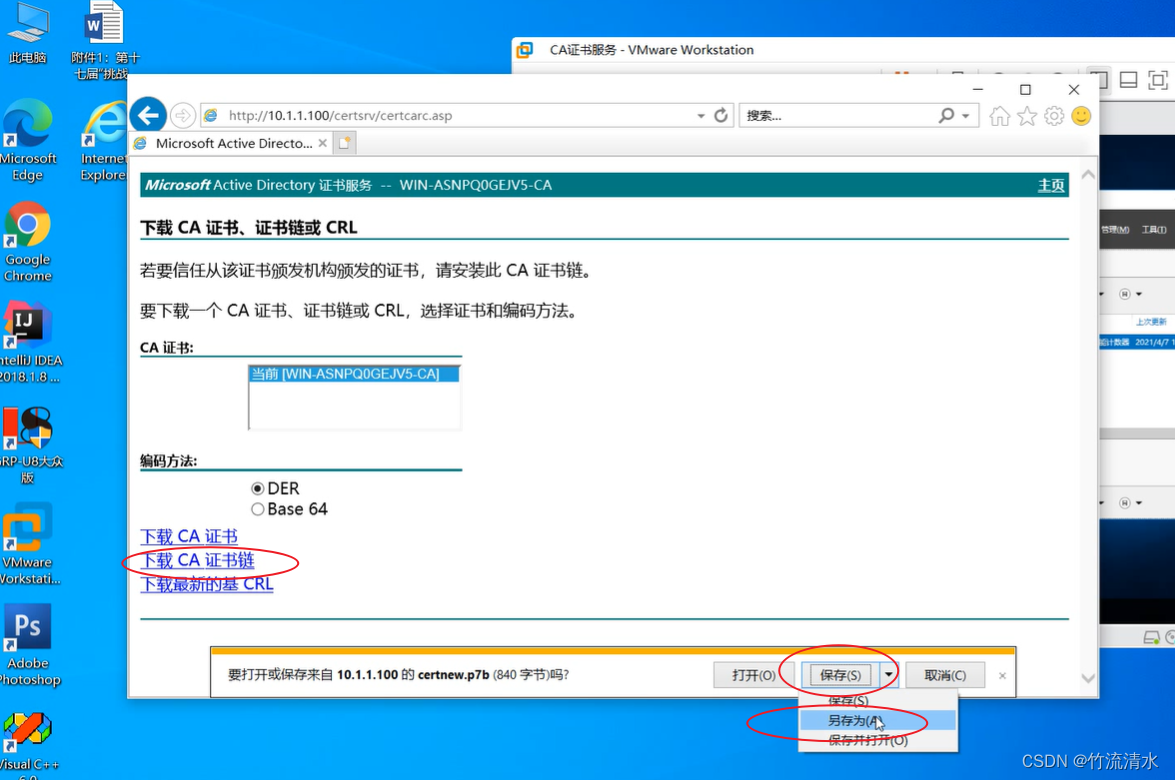
Task: Open This PC desktop icon
Action: (x=28, y=34)
